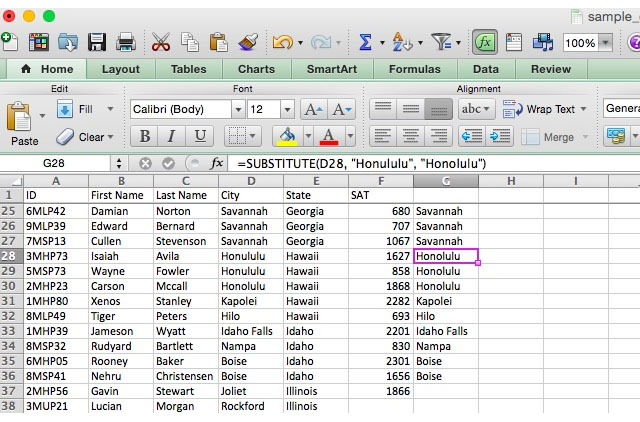Select cell containing Idaho Falls in column D
The image size is (640, 422).
coord(251,331)
